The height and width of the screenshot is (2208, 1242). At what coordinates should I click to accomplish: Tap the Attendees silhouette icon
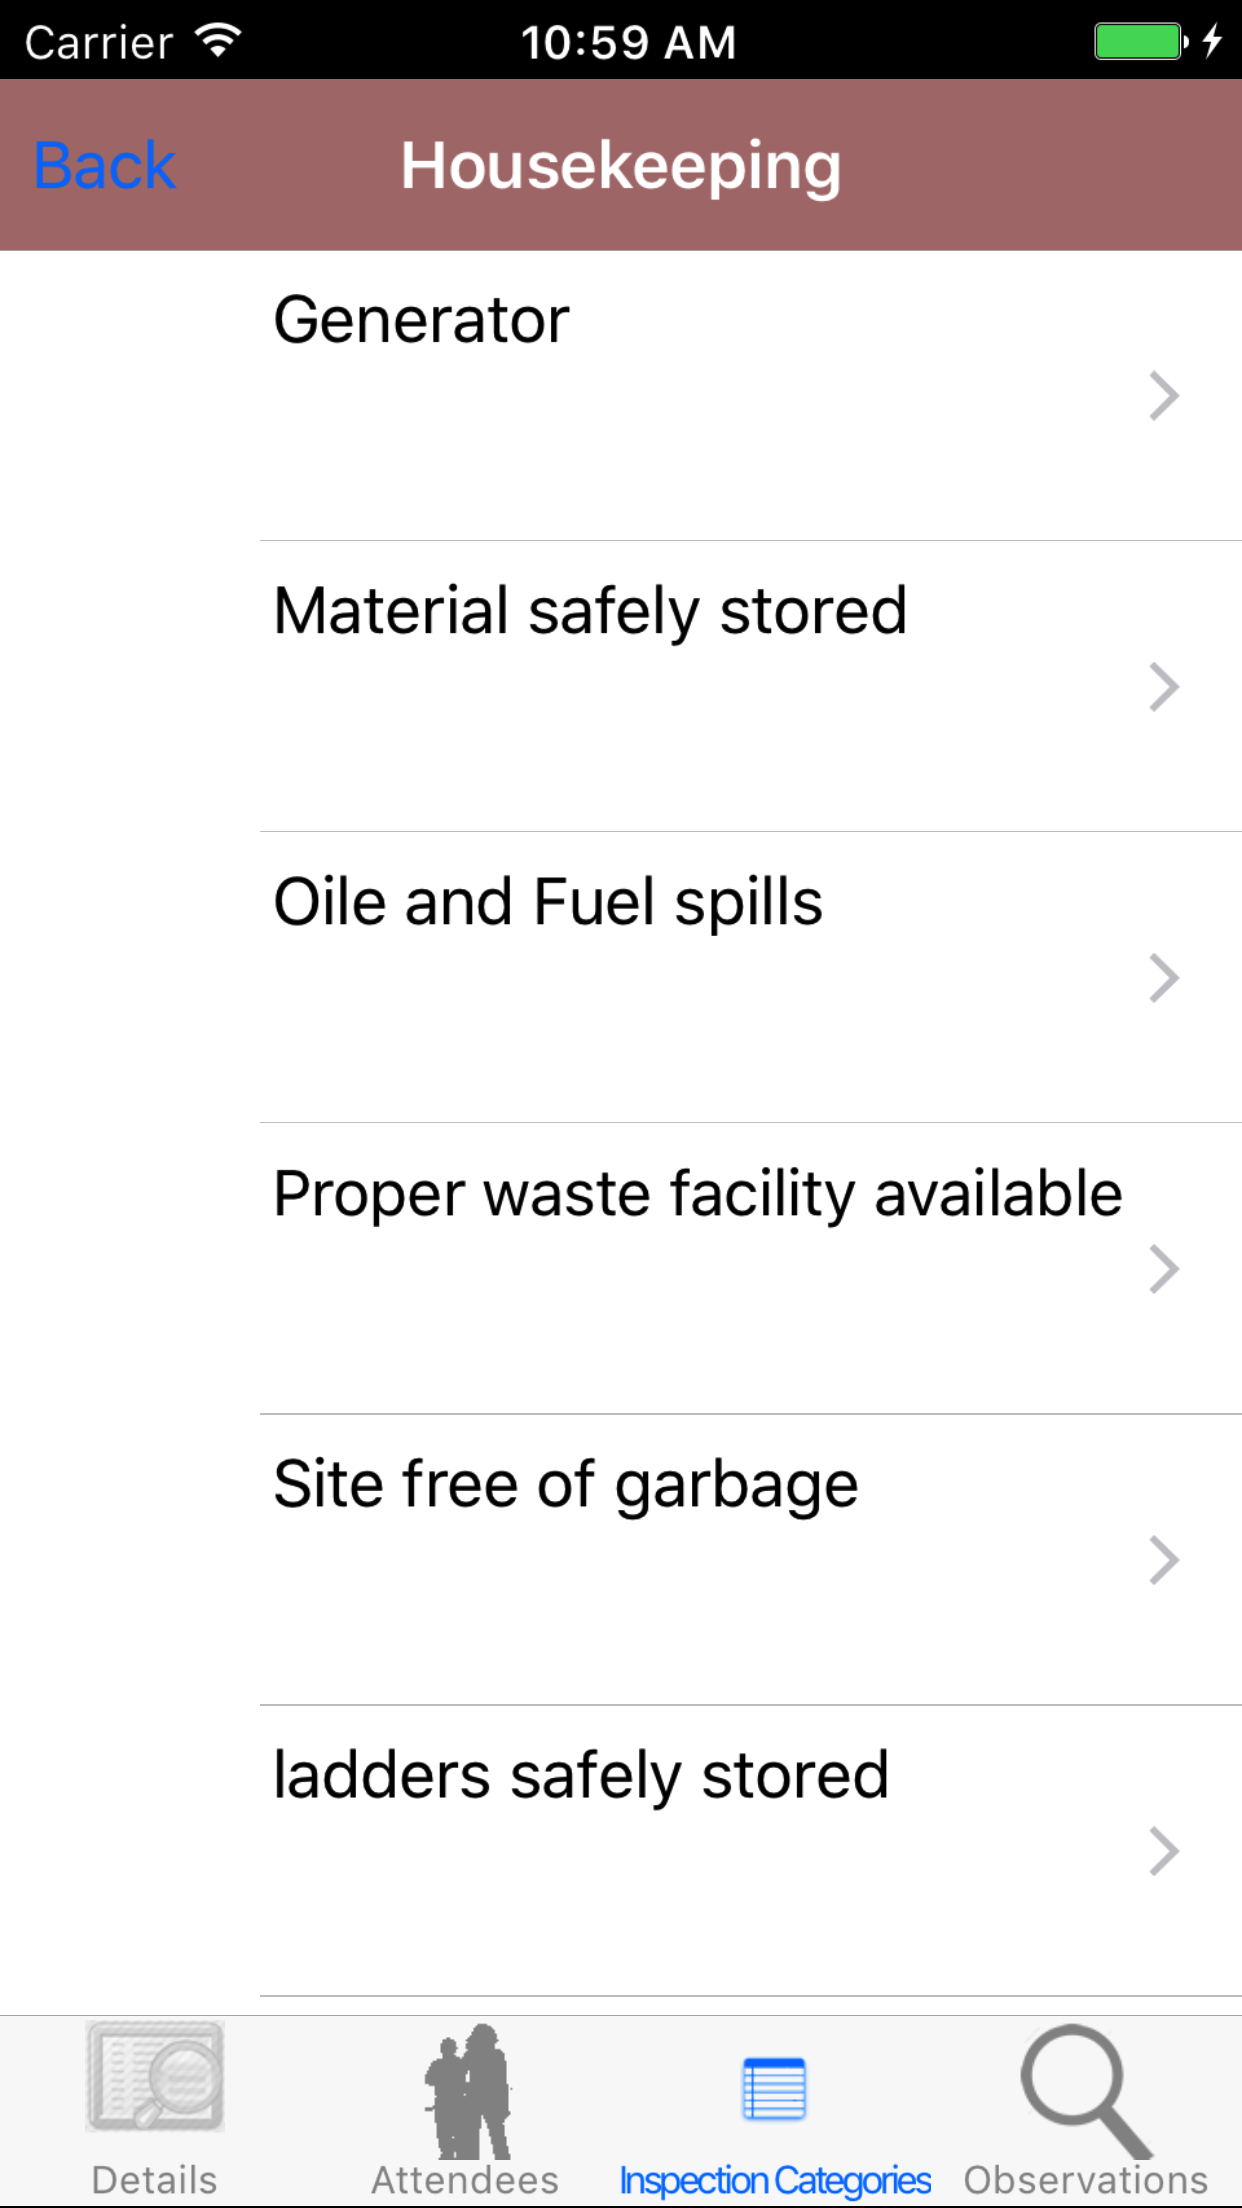[467, 2090]
